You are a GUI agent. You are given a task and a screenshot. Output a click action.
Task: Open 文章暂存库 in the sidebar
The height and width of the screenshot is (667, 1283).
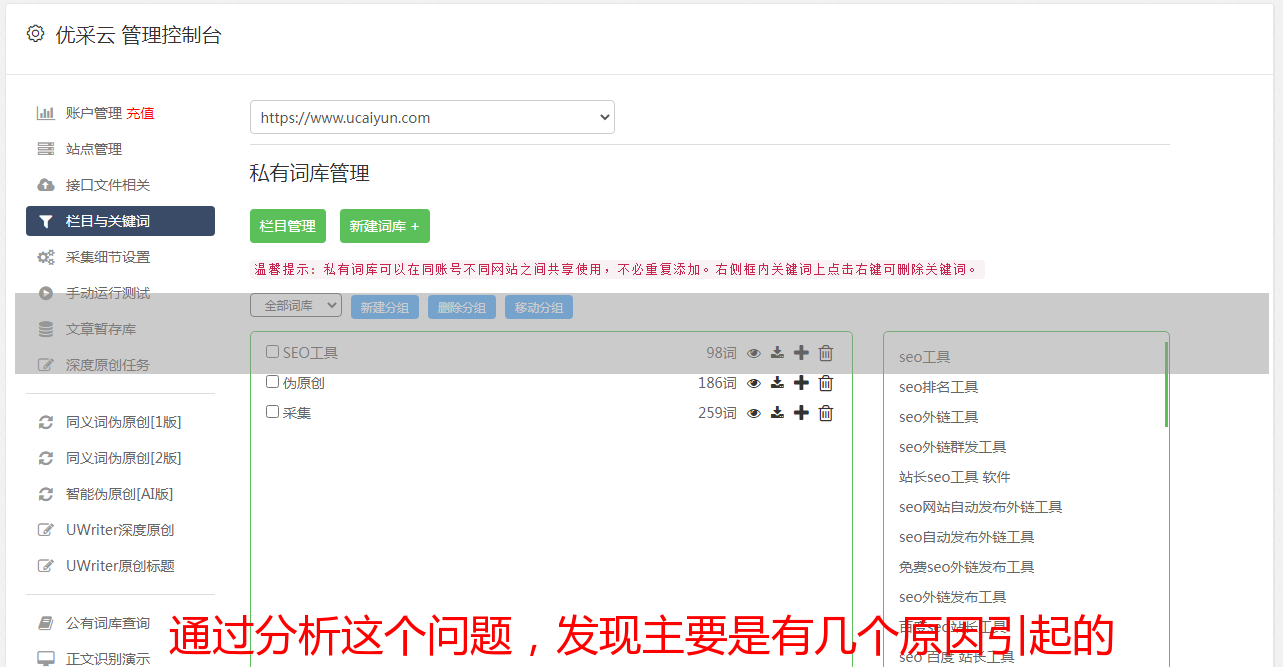coord(101,329)
